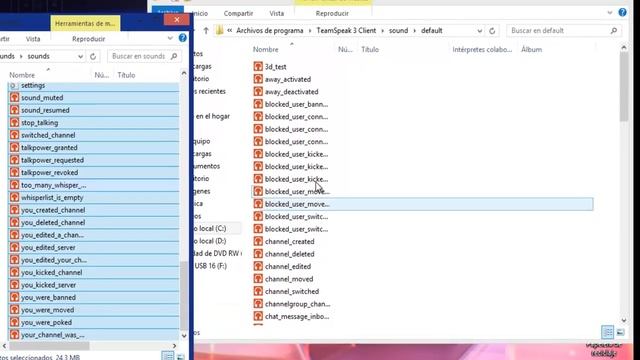Switch the default window to large icons view

tap(620, 332)
